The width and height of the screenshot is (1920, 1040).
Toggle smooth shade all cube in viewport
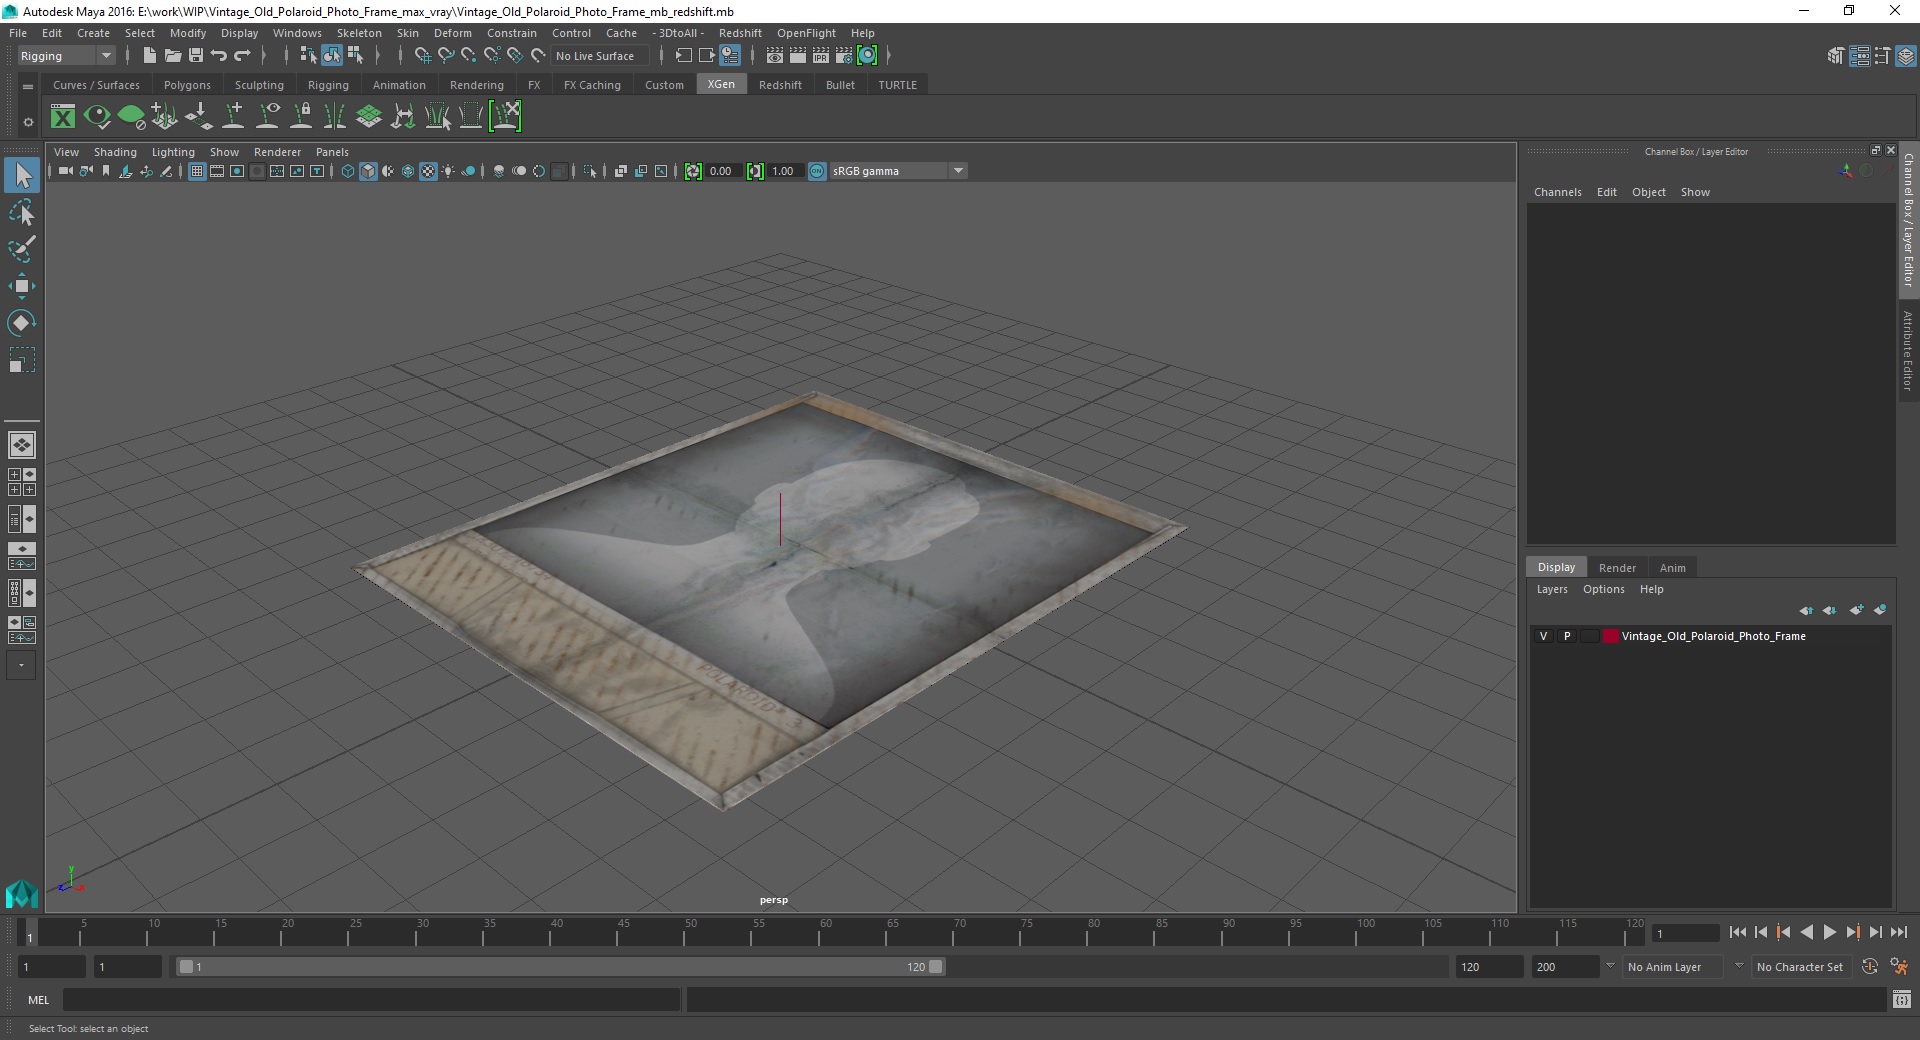tap(368, 171)
